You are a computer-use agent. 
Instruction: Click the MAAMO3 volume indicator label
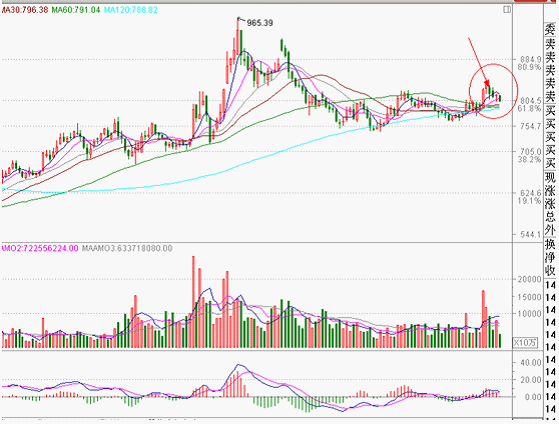pyautogui.click(x=127, y=248)
